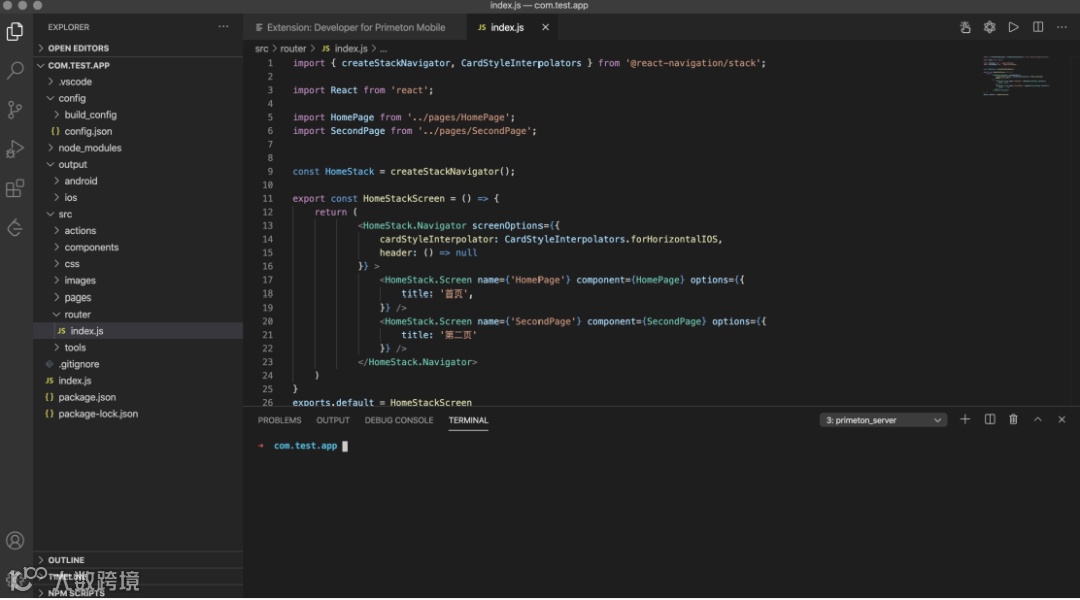This screenshot has height=600, width=1080.
Task: Run the file with the play icon
Action: click(x=1014, y=28)
